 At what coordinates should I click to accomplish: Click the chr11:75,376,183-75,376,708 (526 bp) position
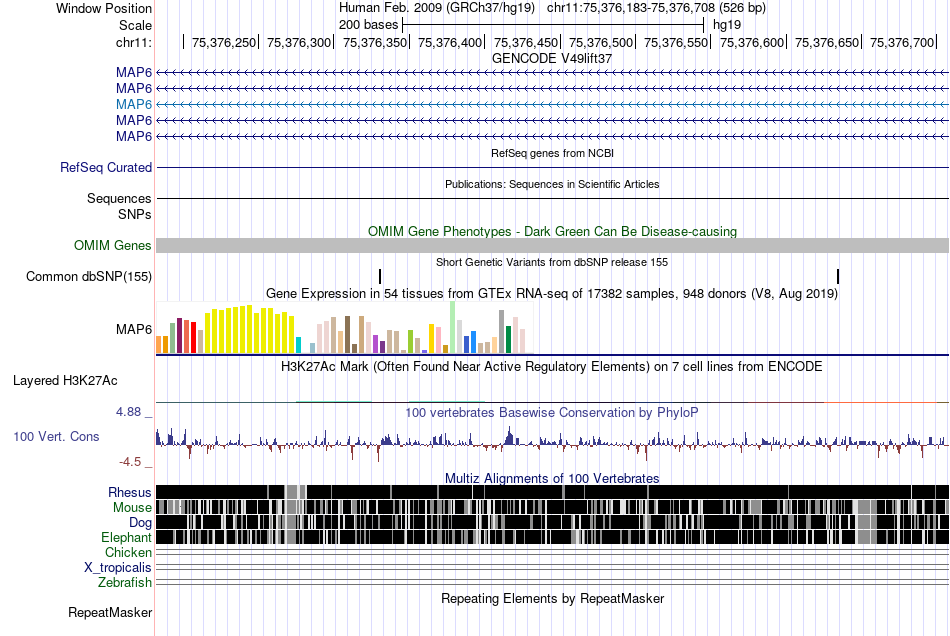coord(656,8)
